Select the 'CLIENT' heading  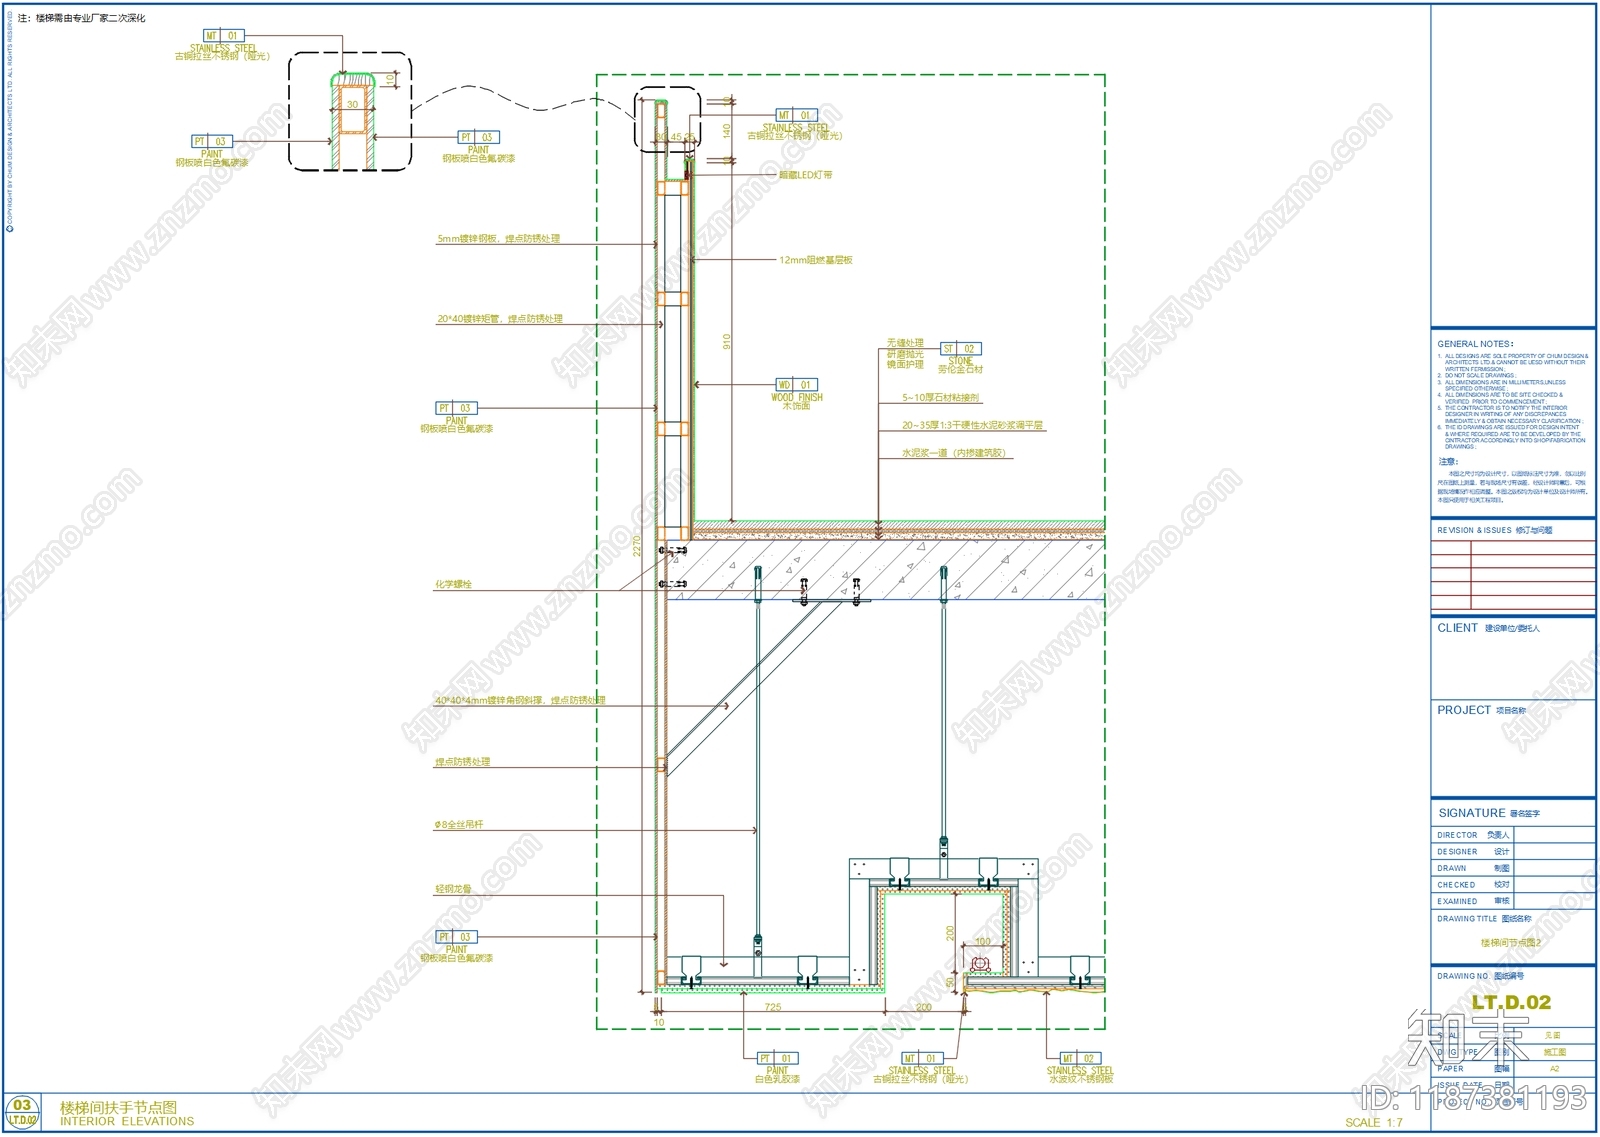coord(1457,628)
